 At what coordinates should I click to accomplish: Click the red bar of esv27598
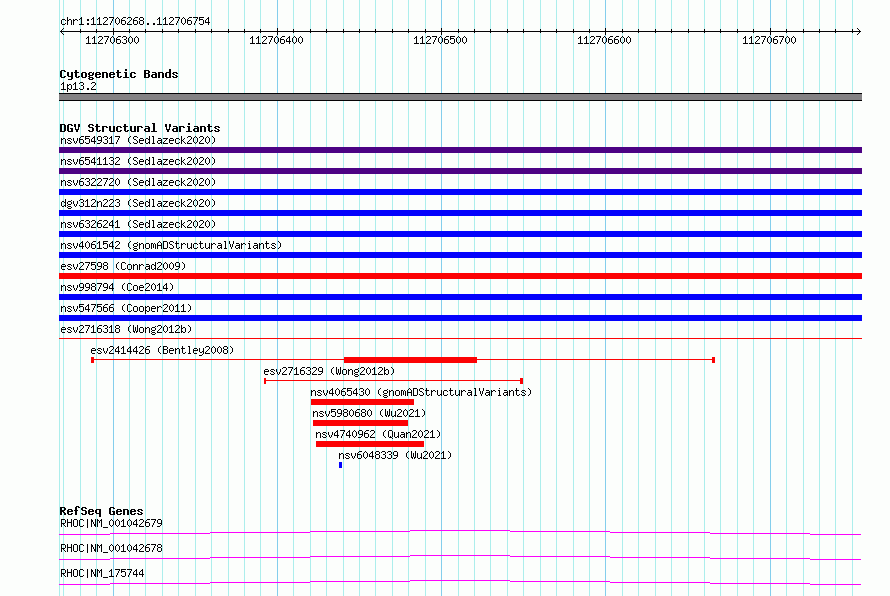[x=460, y=276]
